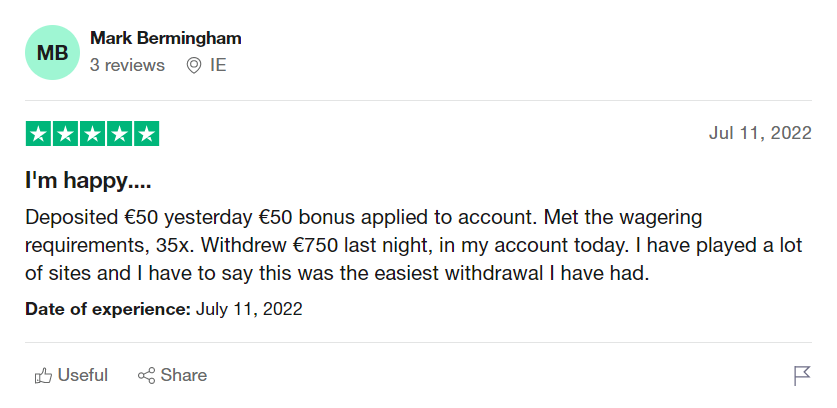Viewport: 837px width, 408px height.
Task: Mark the review as Useful via label
Action: coord(83,375)
